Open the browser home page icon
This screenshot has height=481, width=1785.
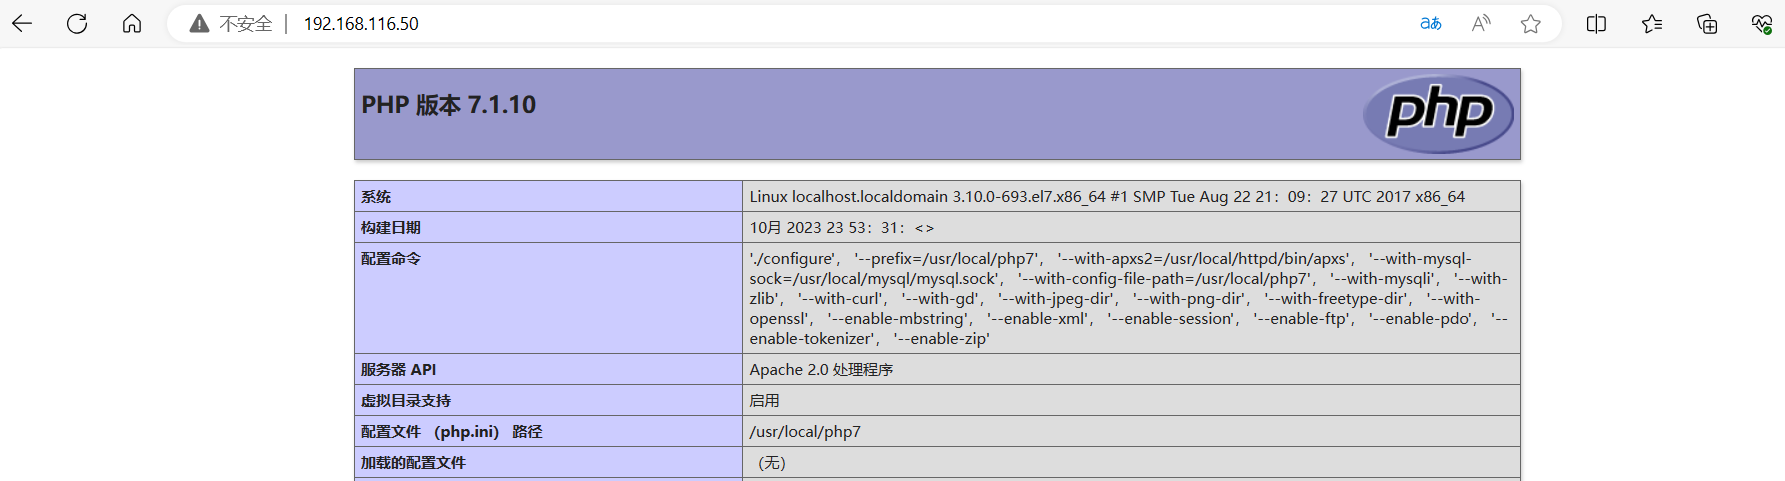tap(132, 24)
